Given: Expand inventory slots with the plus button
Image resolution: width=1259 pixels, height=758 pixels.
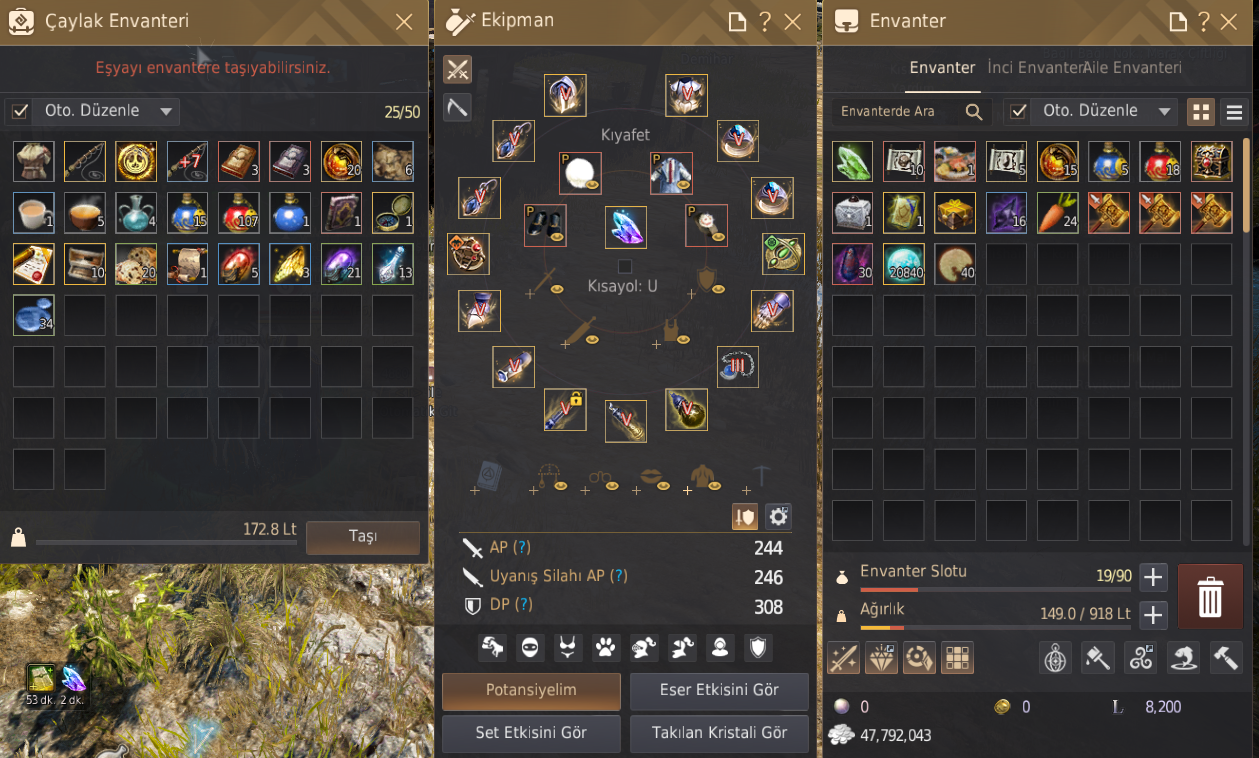Looking at the screenshot, I should (1153, 577).
